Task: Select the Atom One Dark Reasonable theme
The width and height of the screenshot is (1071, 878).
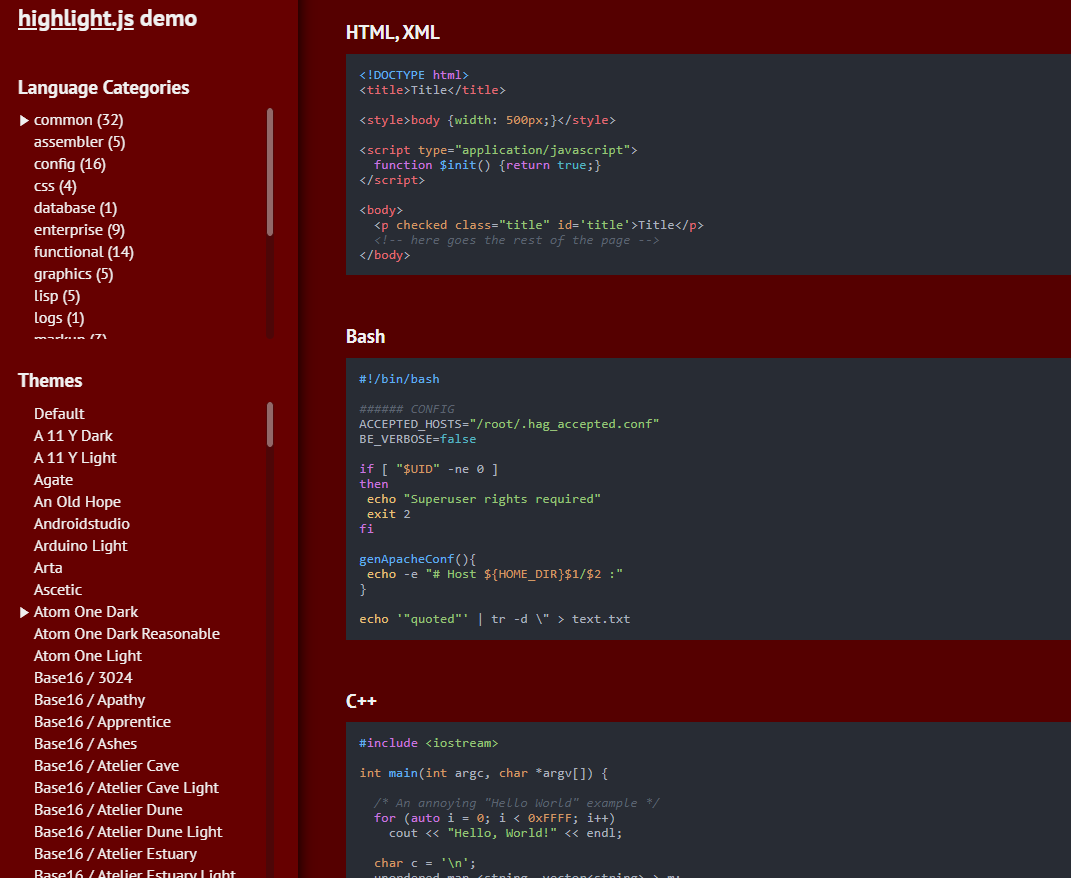Action: pos(127,634)
